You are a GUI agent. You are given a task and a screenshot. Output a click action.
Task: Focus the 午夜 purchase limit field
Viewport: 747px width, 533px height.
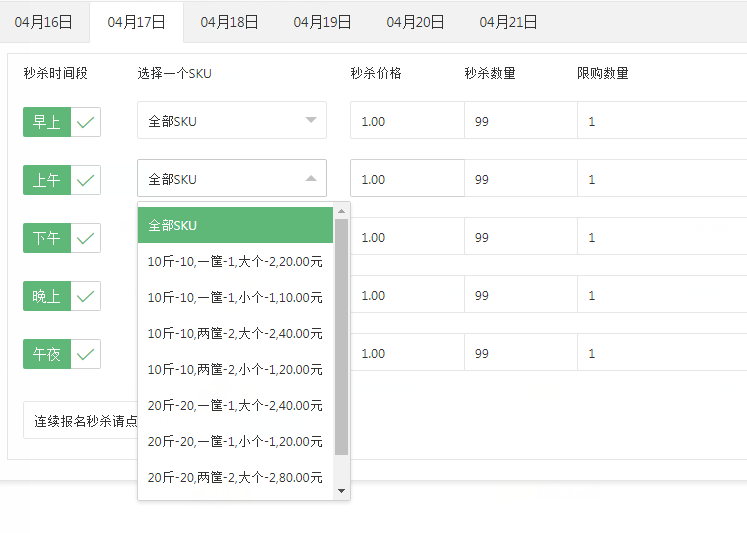pos(662,352)
